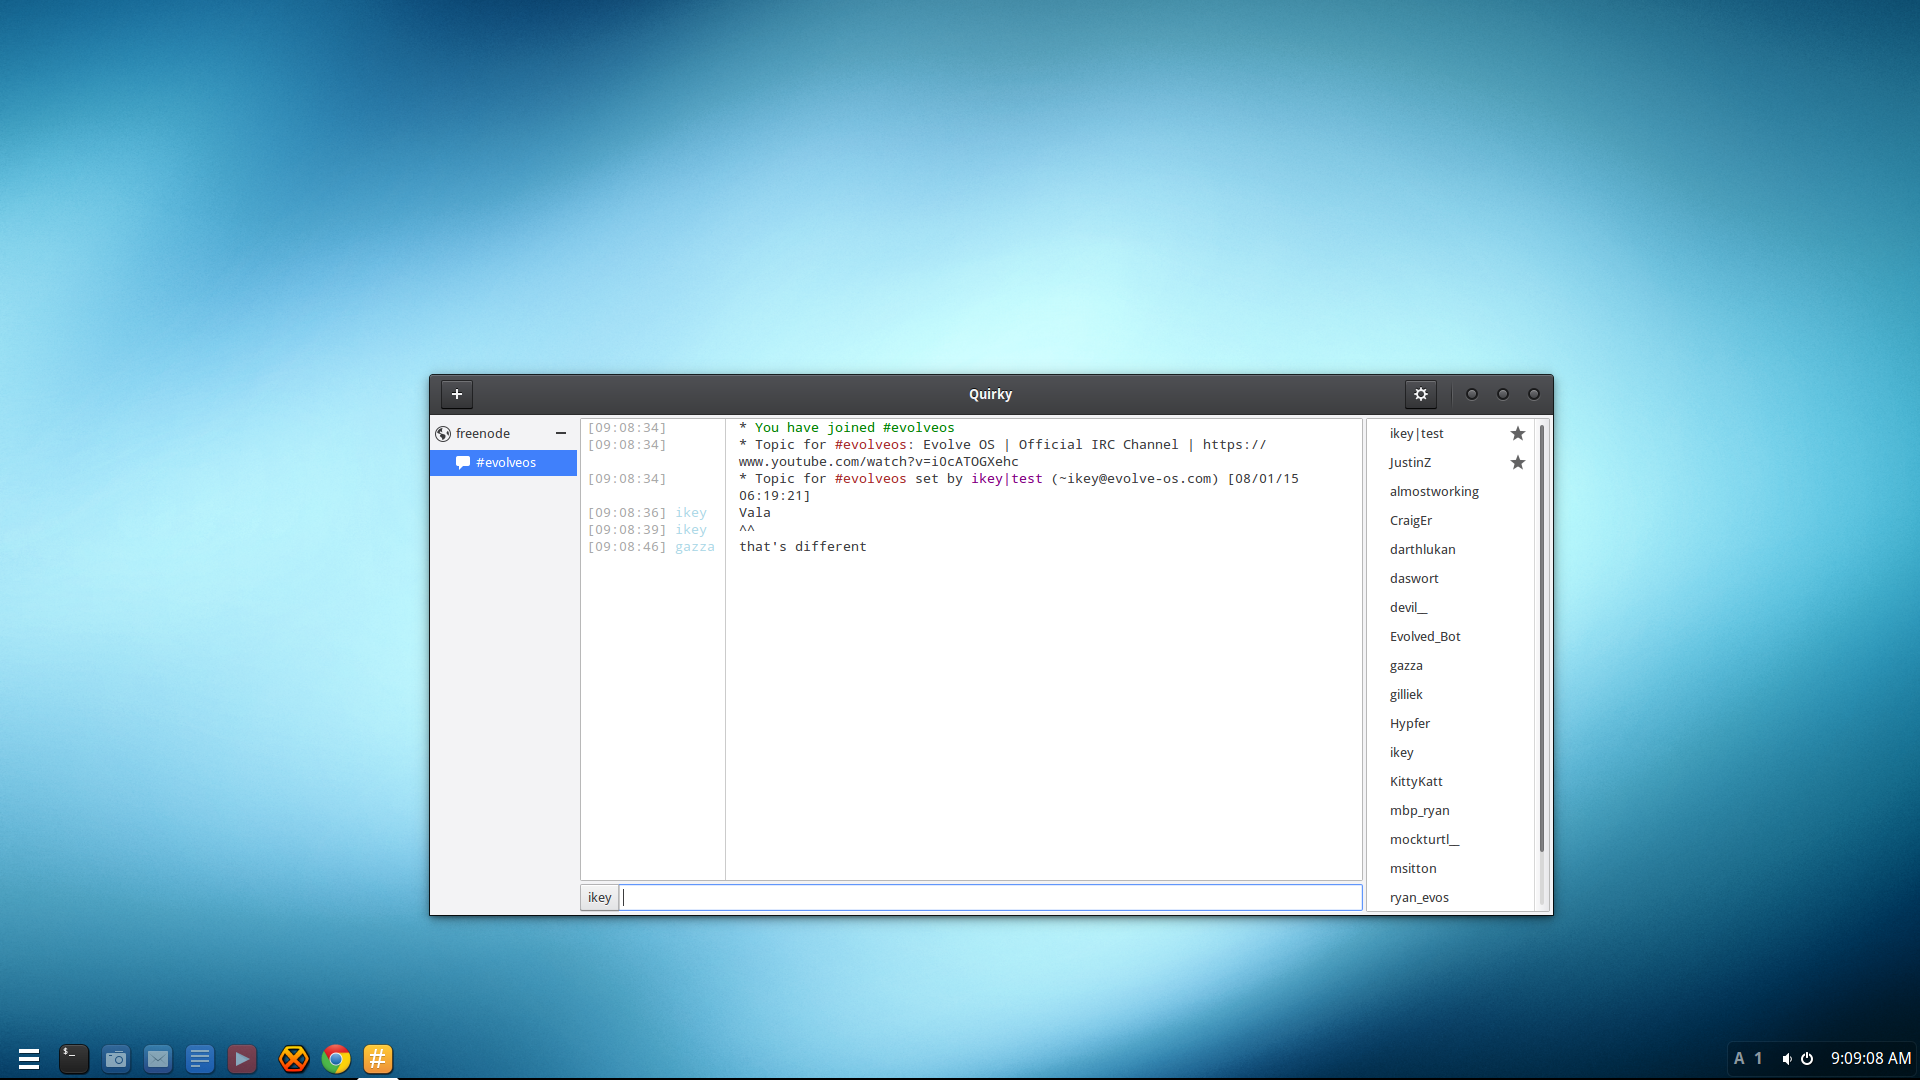
Task: Click the star next to ikey|test
Action: (x=1518, y=433)
